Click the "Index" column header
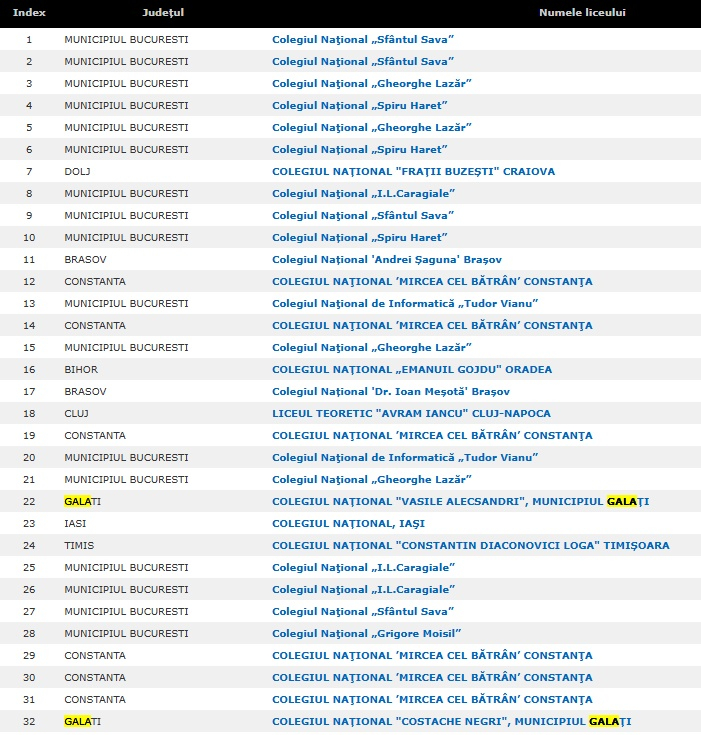Image resolution: width=701 pixels, height=735 pixels. 29,12
